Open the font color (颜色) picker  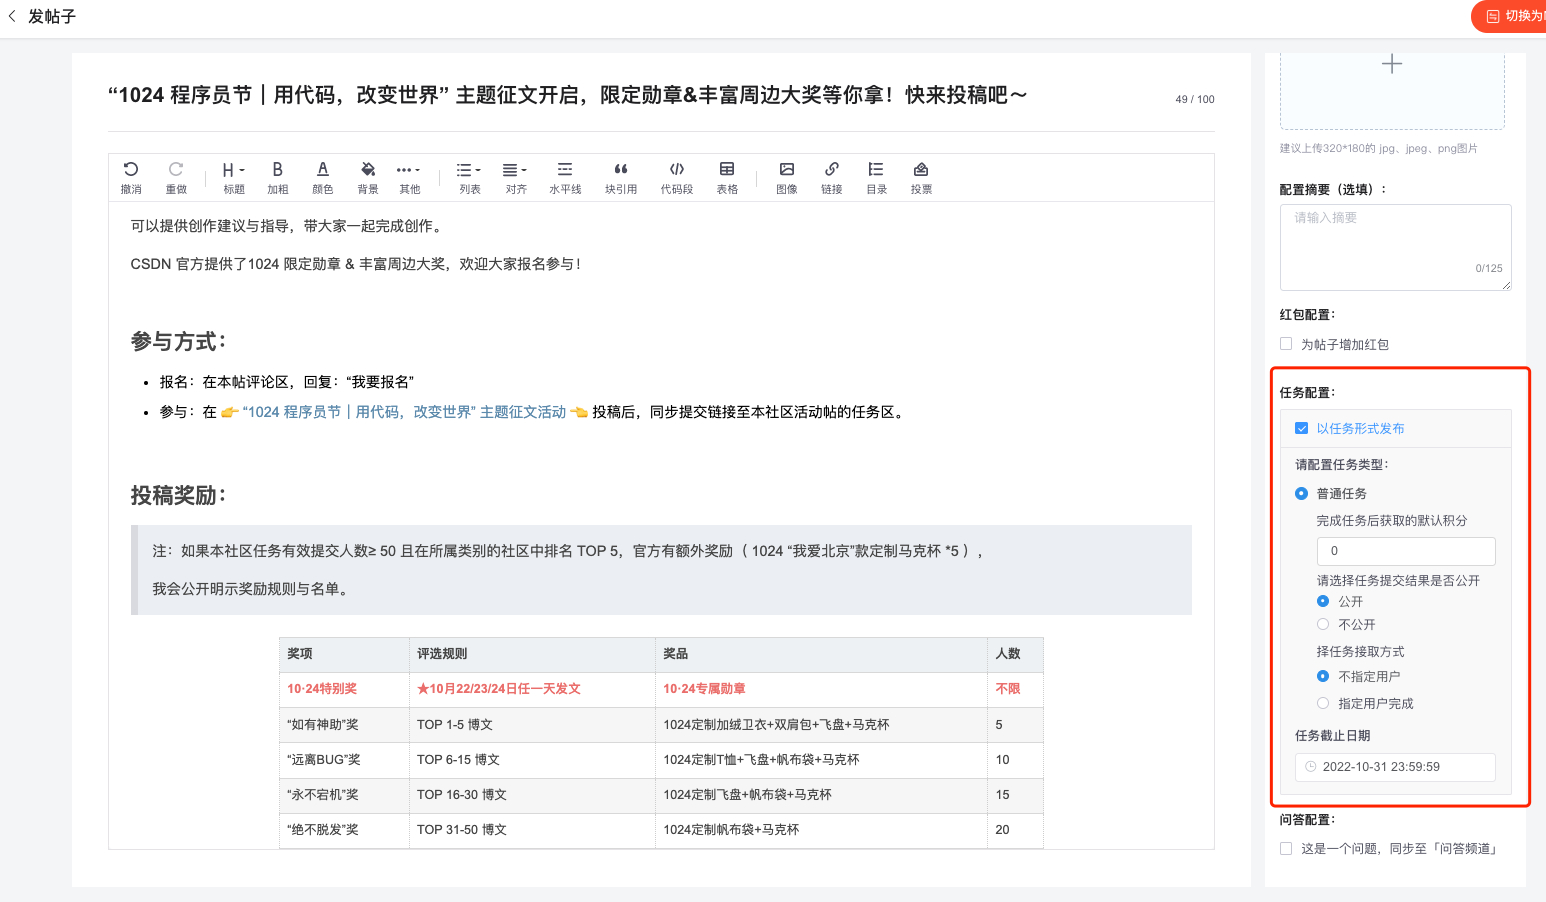pyautogui.click(x=322, y=176)
